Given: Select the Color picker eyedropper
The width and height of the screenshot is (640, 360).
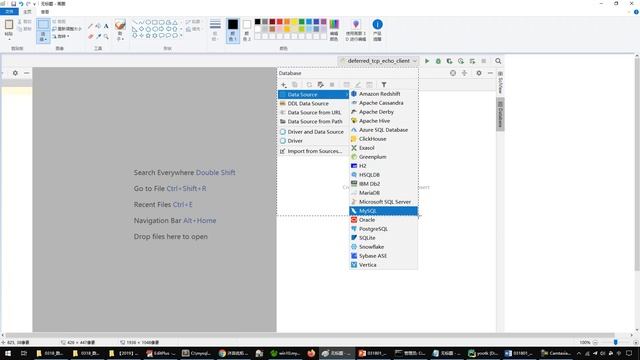Looking at the screenshot, I should tap(98, 36).
